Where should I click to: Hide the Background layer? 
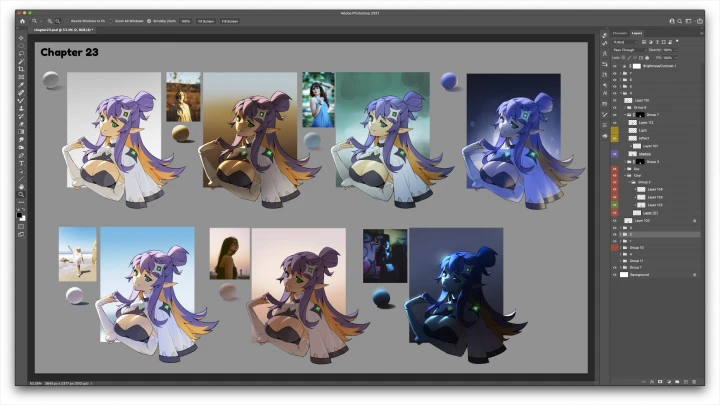(x=614, y=275)
